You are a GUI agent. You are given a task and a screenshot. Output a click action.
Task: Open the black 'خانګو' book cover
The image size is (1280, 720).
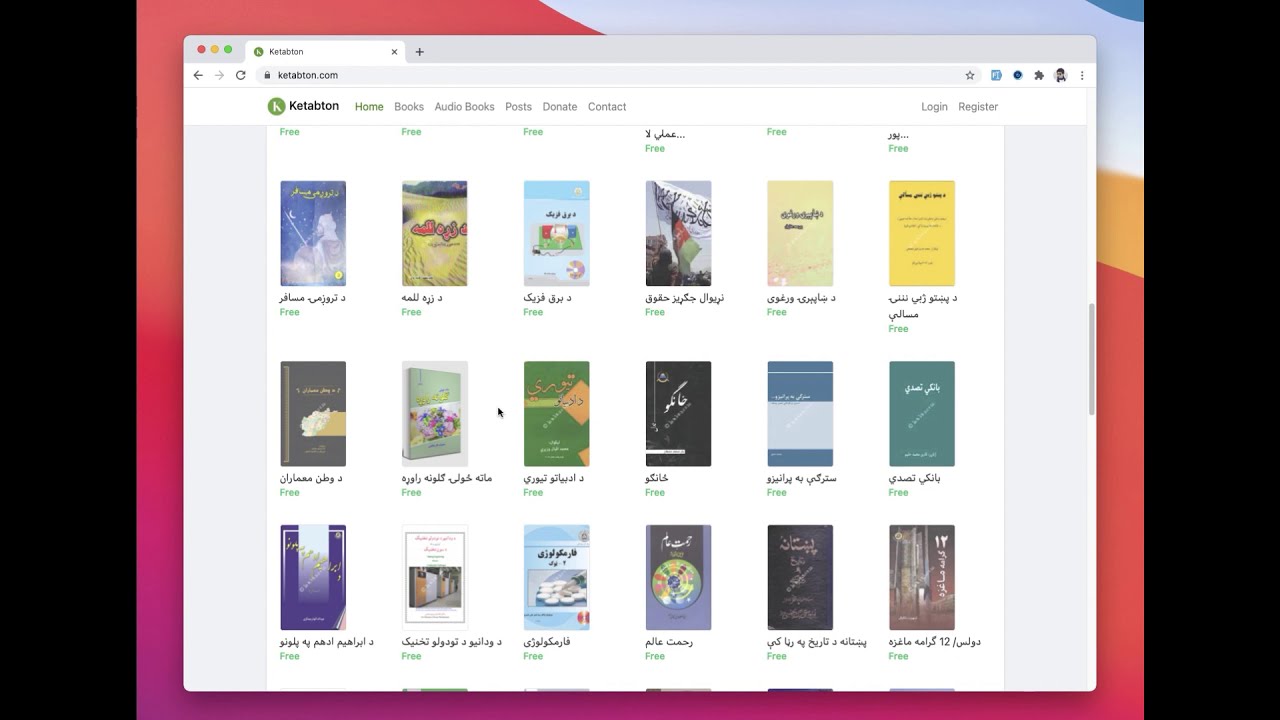click(678, 414)
